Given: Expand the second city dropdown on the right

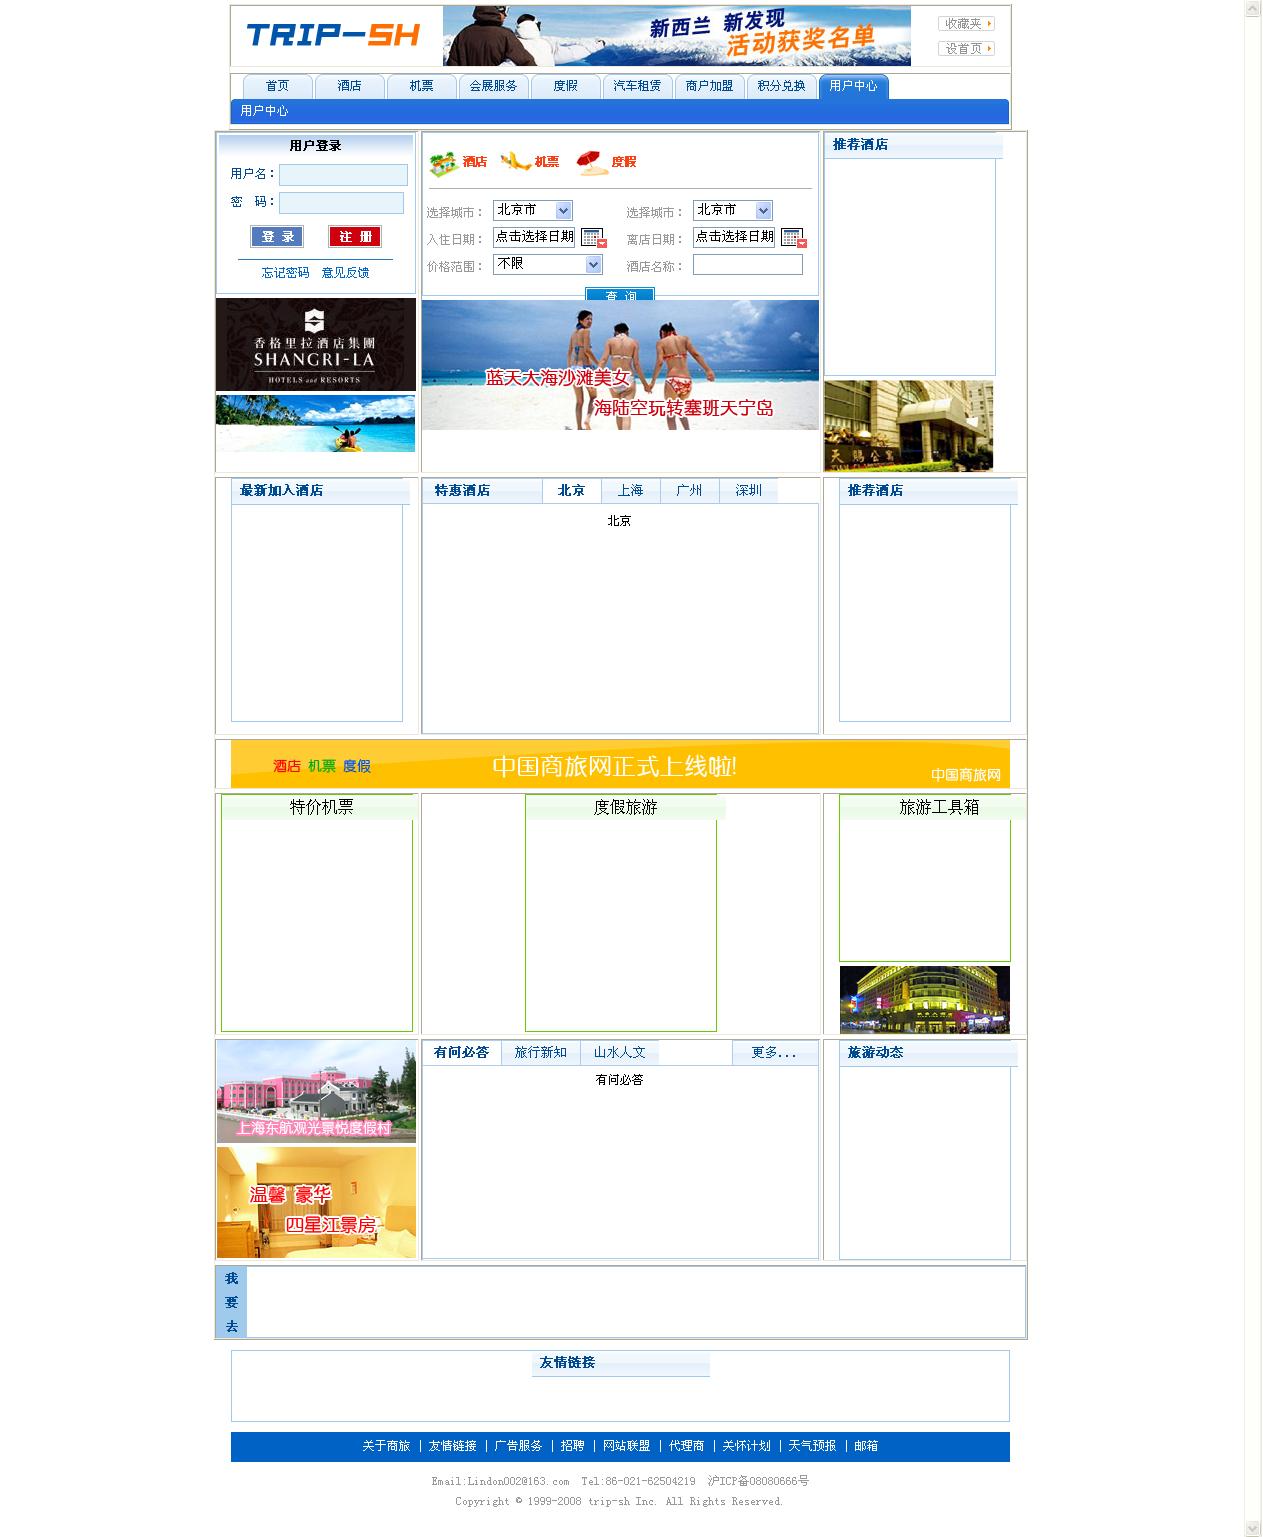Looking at the screenshot, I should coord(763,210).
